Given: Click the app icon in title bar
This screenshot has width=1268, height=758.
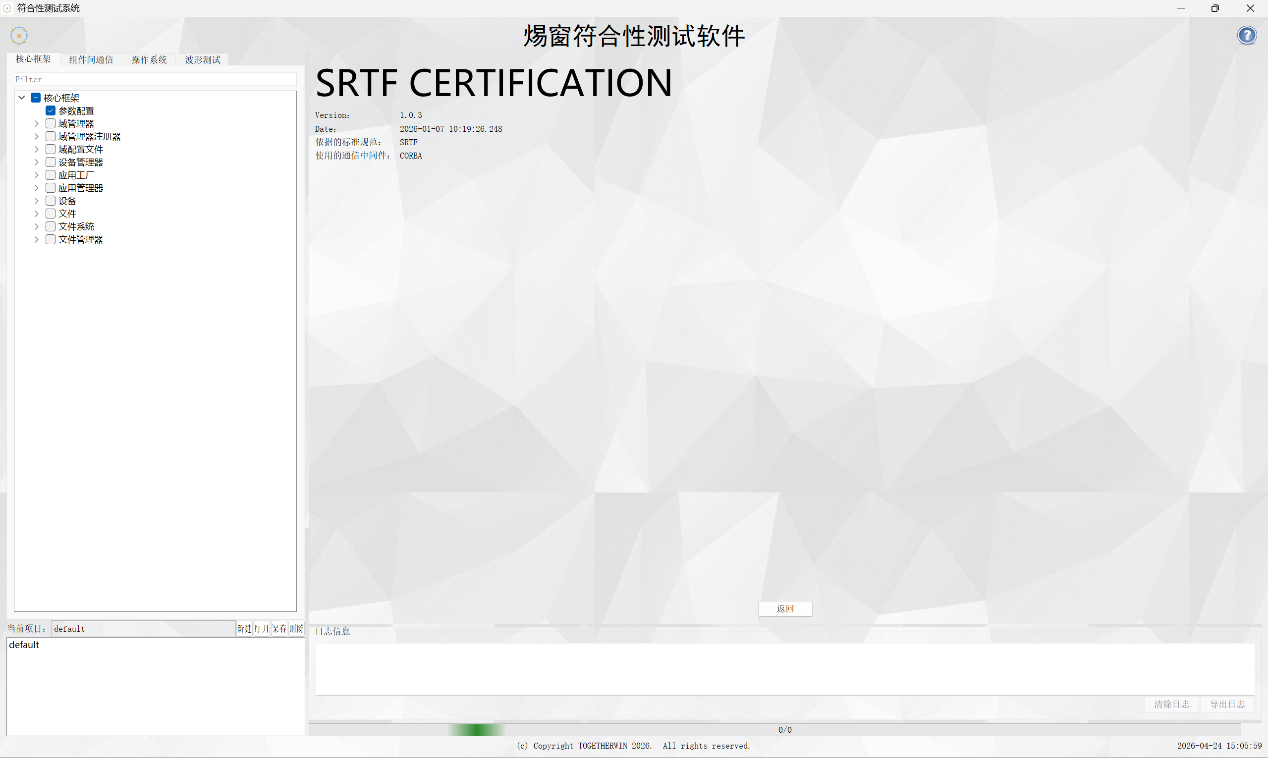Looking at the screenshot, I should pyautogui.click(x=8, y=8).
